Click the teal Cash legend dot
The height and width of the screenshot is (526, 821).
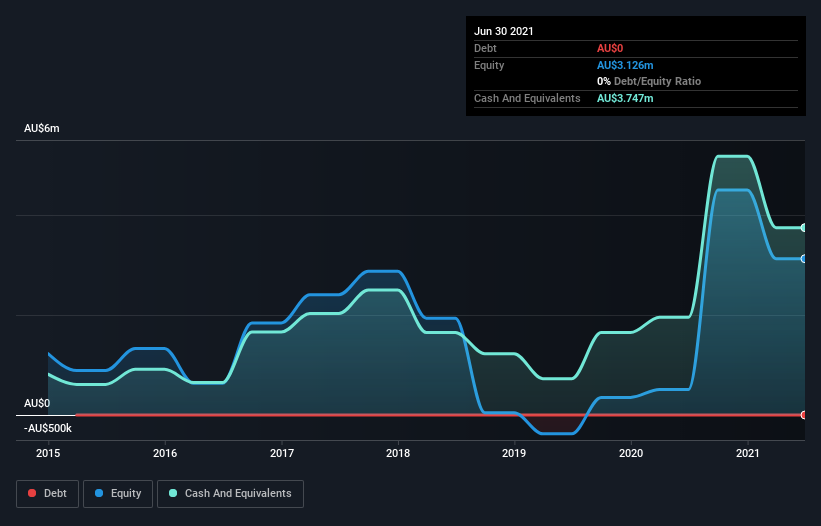click(173, 493)
